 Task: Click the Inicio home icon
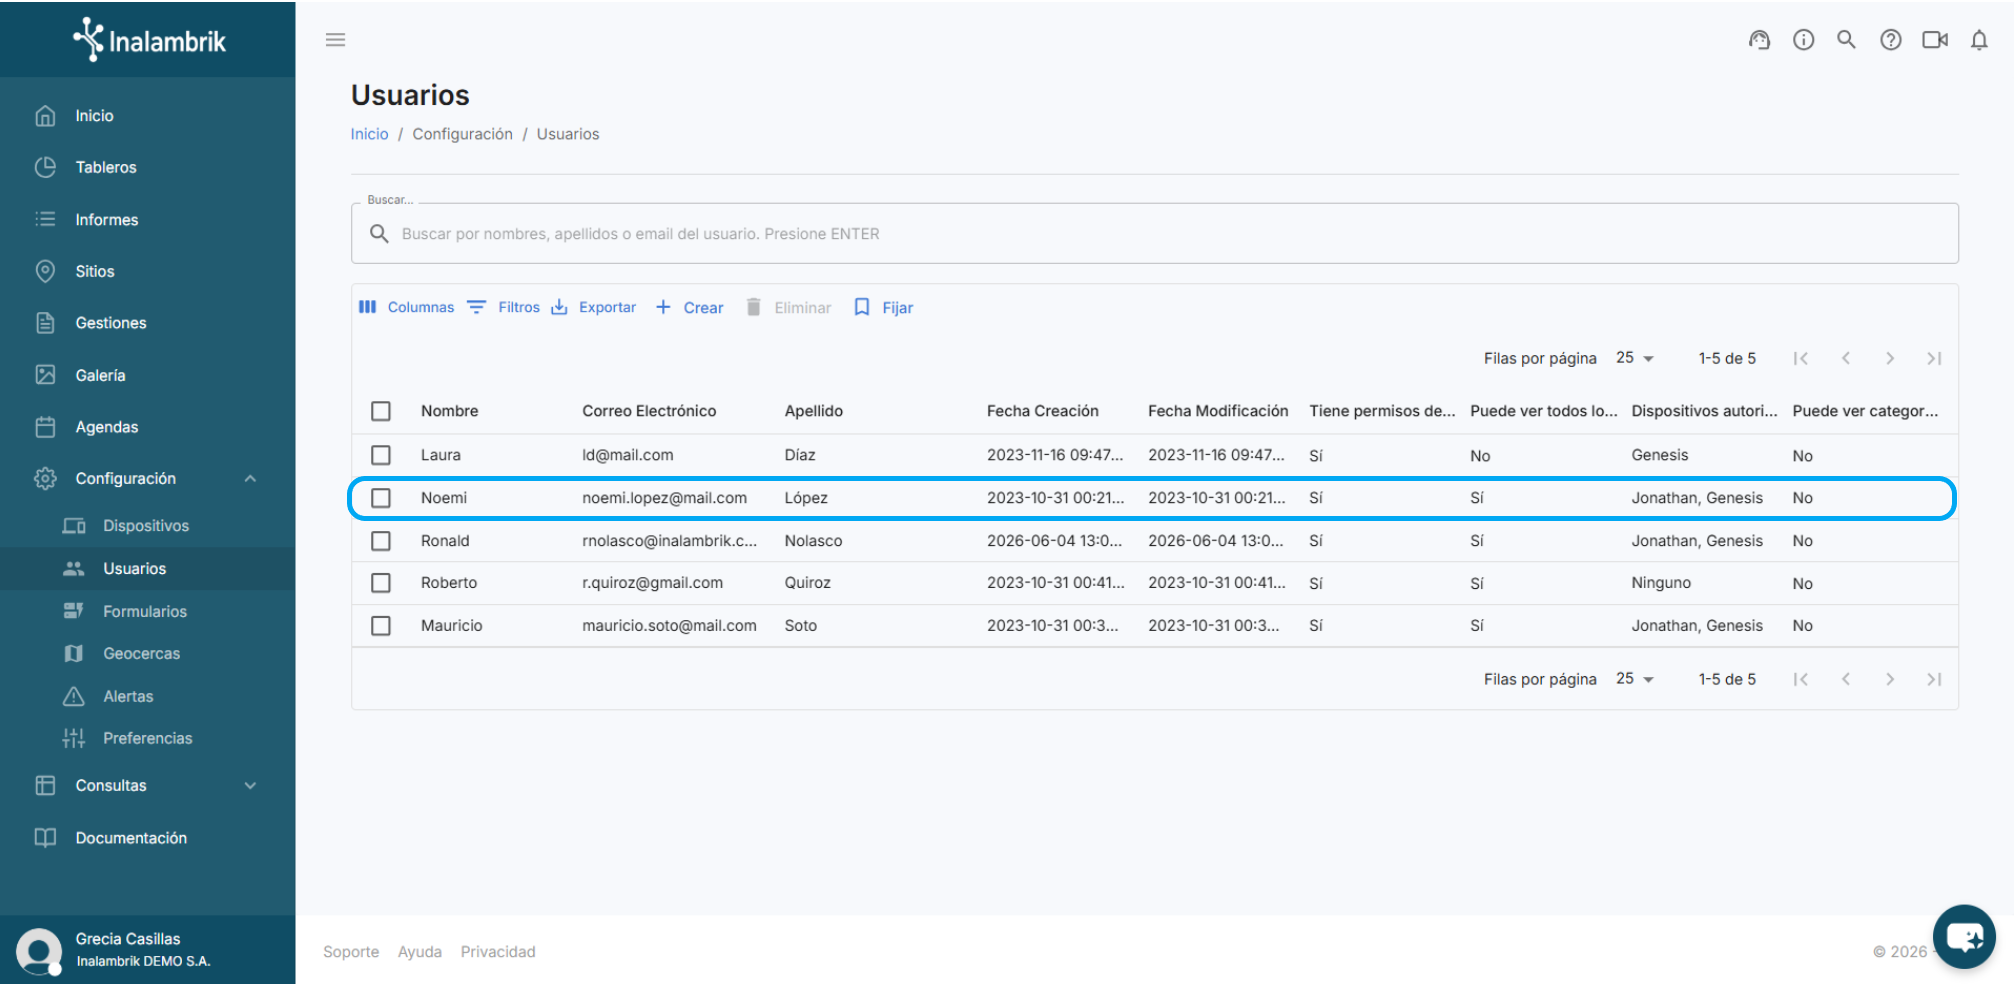point(45,116)
